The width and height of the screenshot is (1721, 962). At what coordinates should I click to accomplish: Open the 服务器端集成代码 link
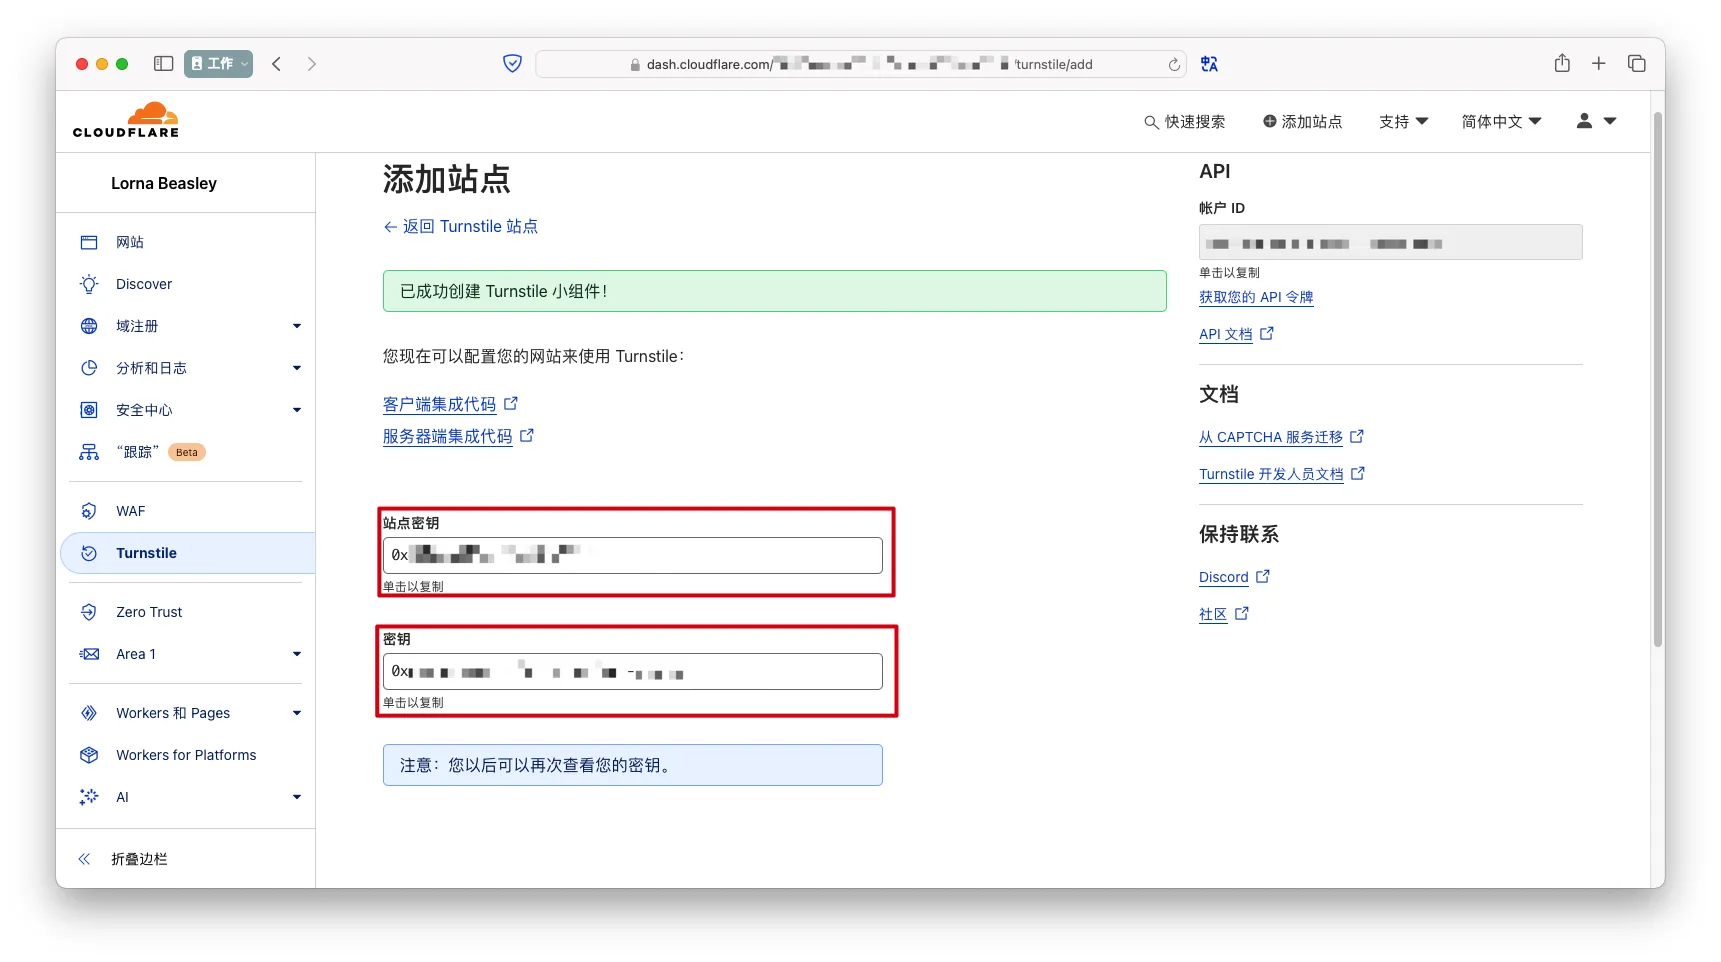point(458,436)
